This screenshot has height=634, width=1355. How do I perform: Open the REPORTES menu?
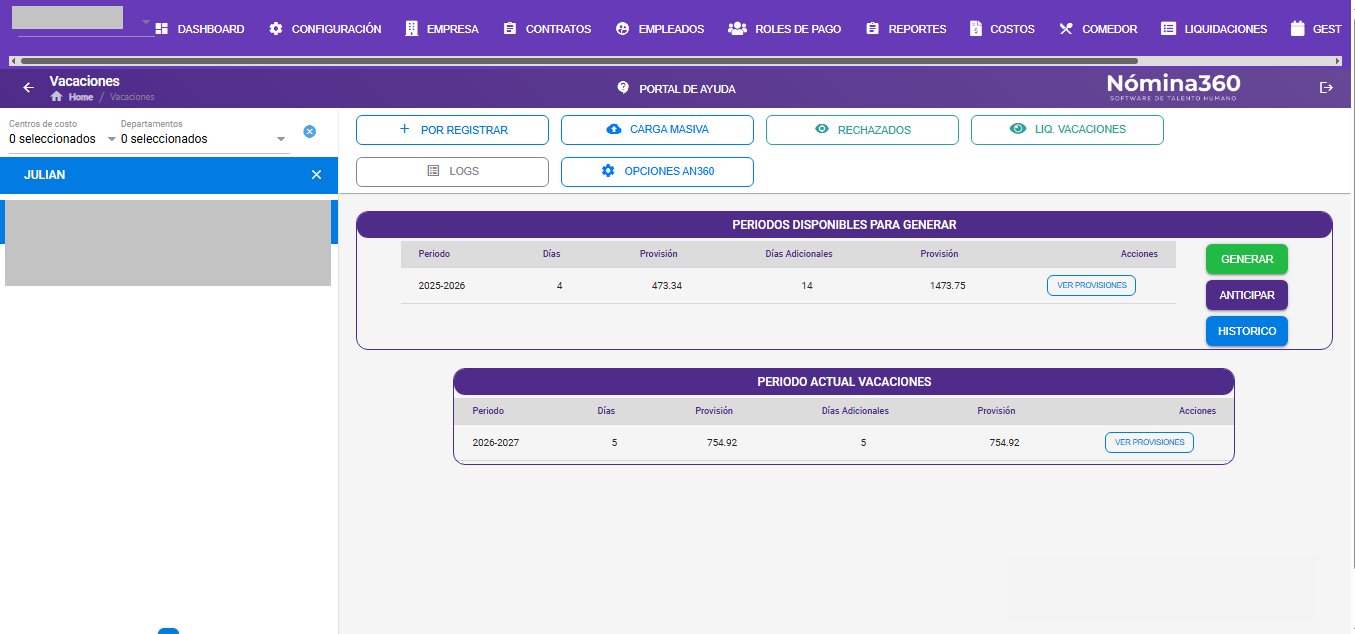905,29
